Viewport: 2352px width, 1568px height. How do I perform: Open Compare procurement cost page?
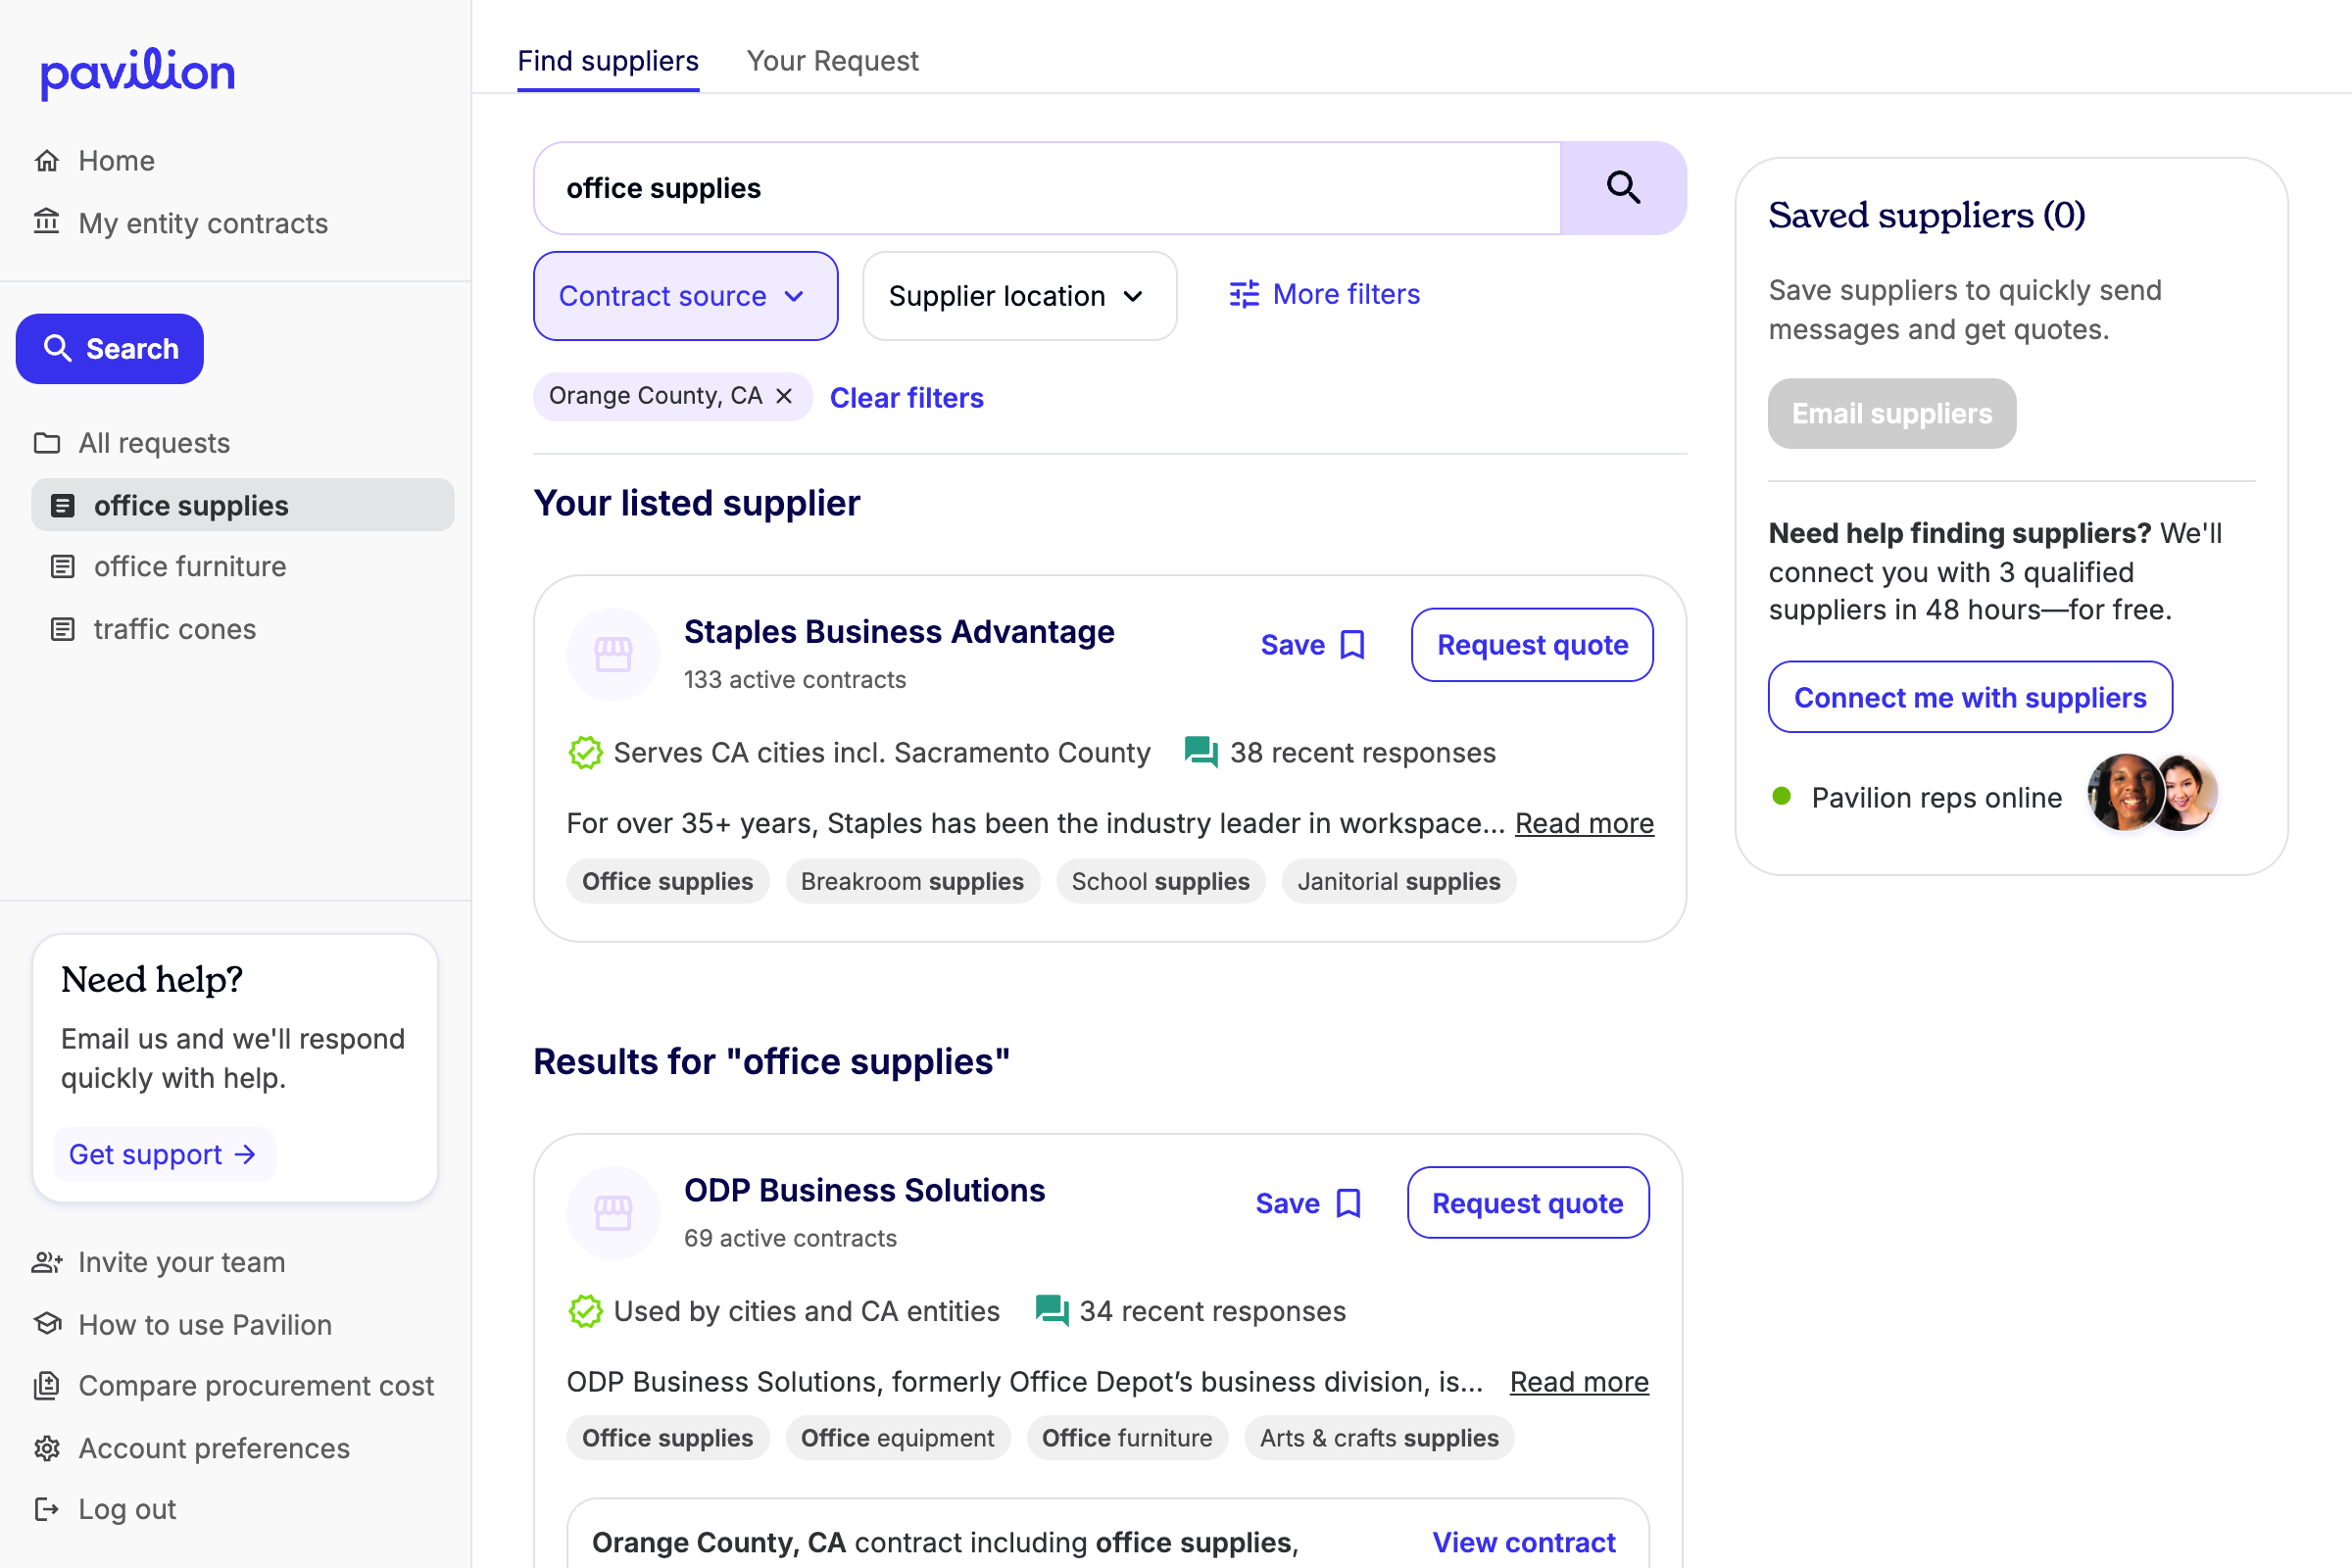256,1385
